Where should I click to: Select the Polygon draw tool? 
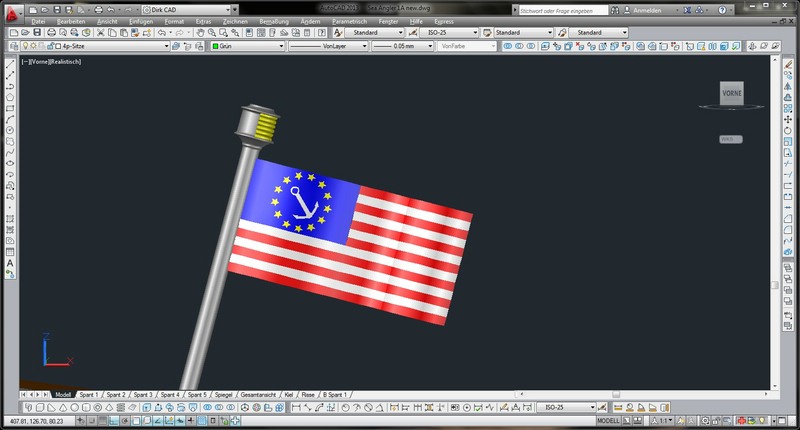(x=10, y=97)
